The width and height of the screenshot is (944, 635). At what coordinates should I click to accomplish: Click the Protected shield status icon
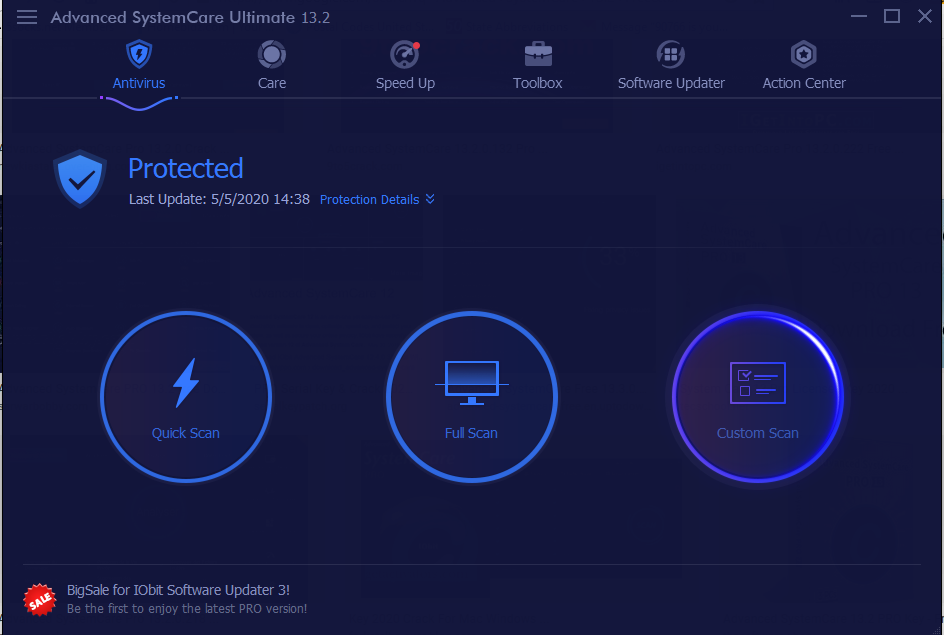pyautogui.click(x=80, y=179)
